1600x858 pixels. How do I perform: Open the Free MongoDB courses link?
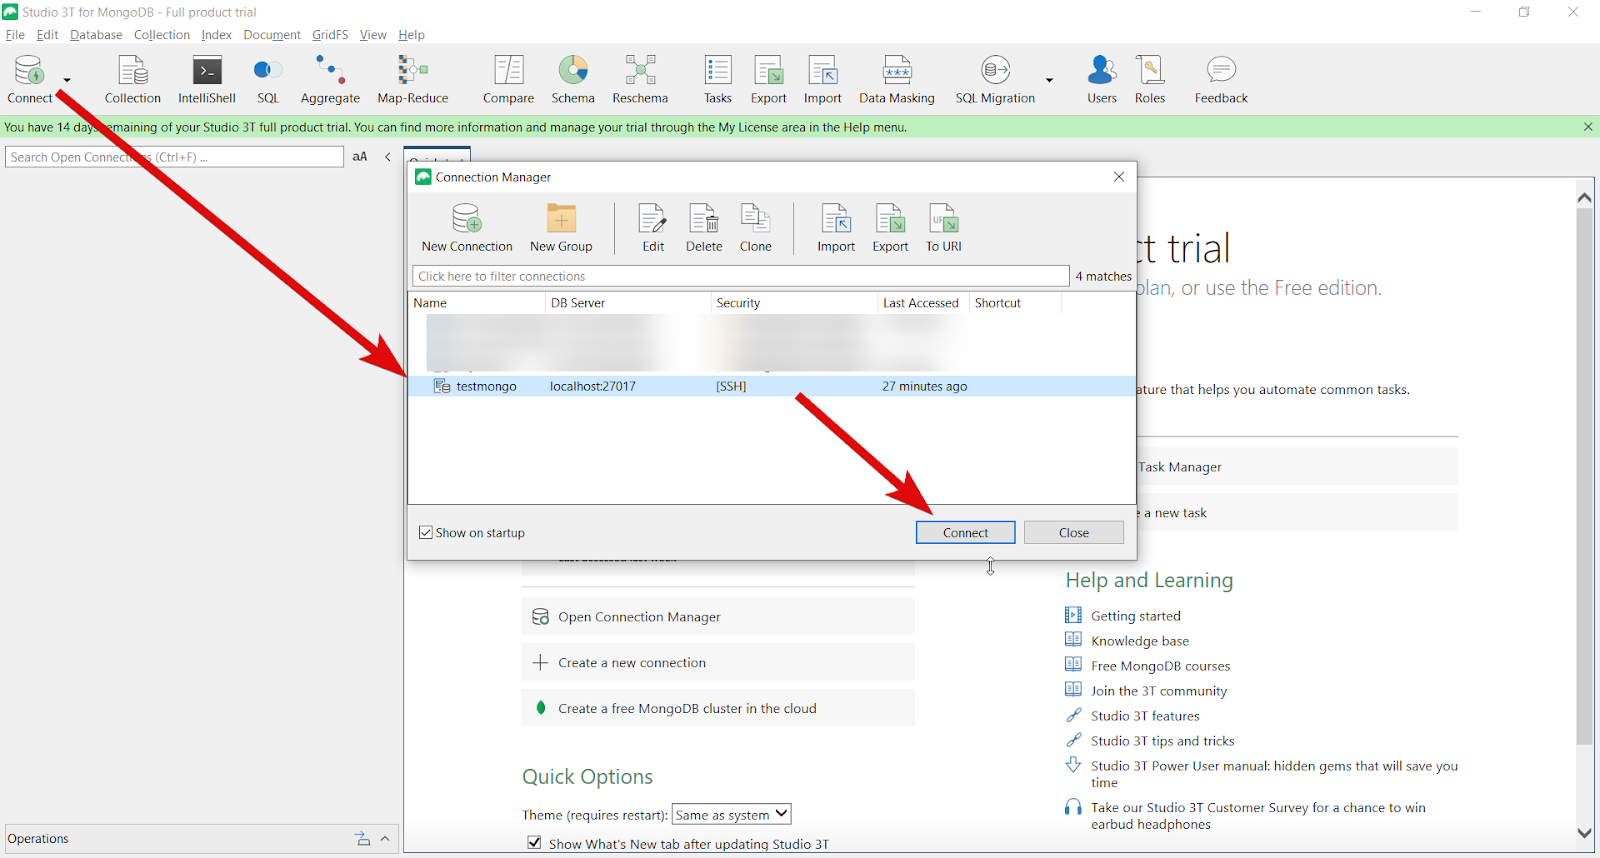click(1161, 666)
